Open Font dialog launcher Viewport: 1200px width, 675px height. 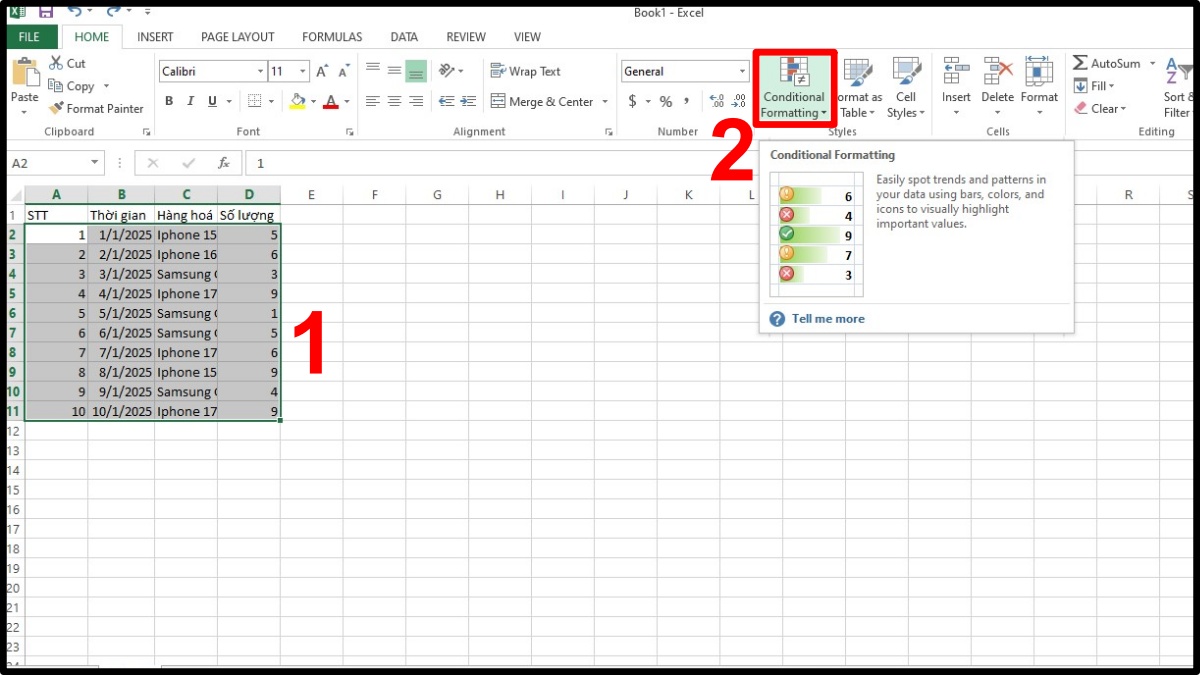tap(350, 132)
